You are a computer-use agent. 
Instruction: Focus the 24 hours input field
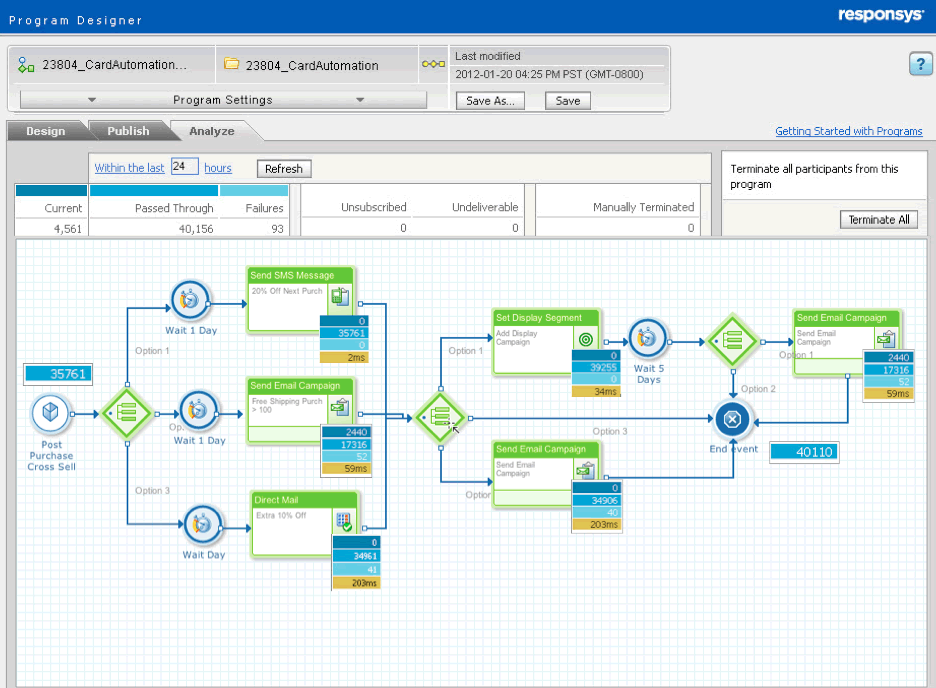184,166
